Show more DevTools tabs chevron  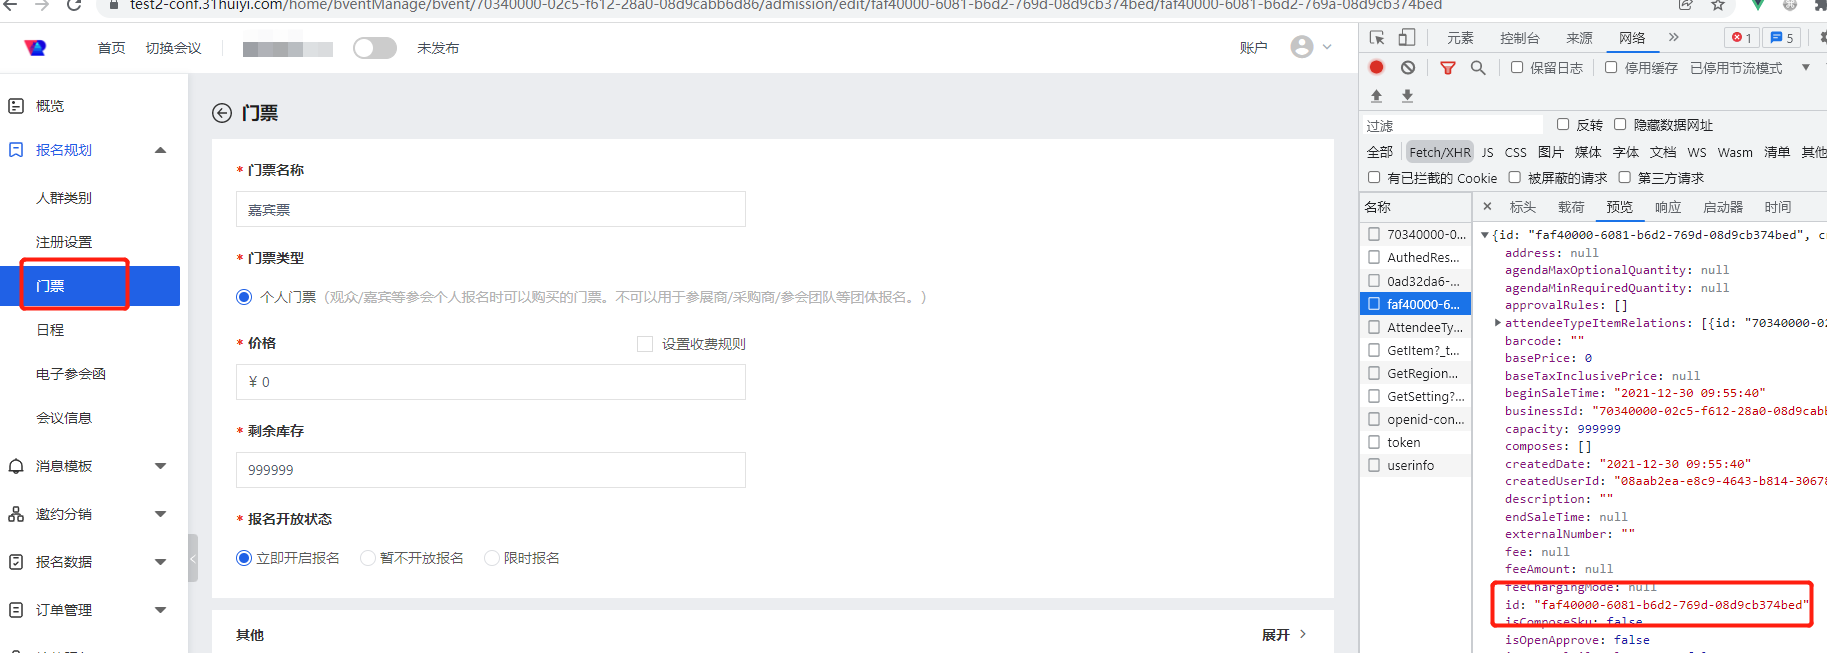click(1674, 37)
